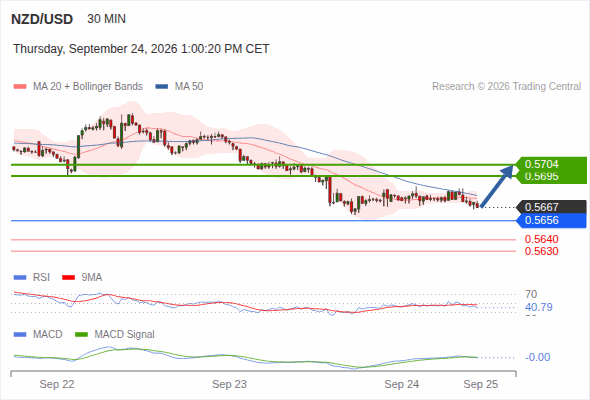Click the 30 MIN timeframe label
590x400 pixels.
coord(106,19)
